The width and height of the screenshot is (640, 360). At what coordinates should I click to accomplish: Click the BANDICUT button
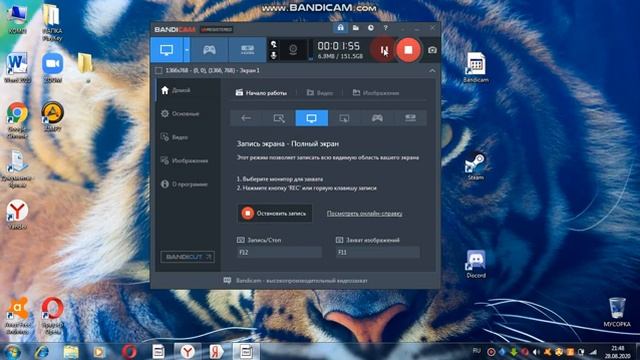(187, 257)
